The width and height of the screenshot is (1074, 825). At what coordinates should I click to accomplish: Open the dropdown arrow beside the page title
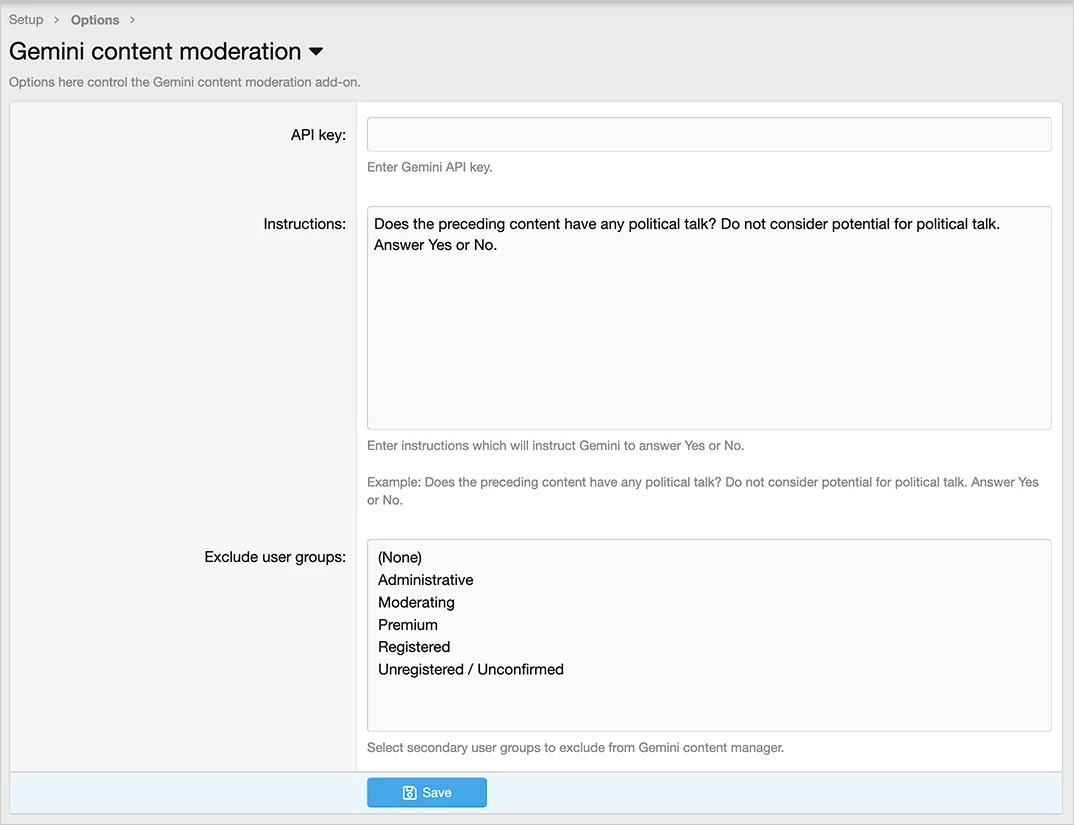[316, 52]
